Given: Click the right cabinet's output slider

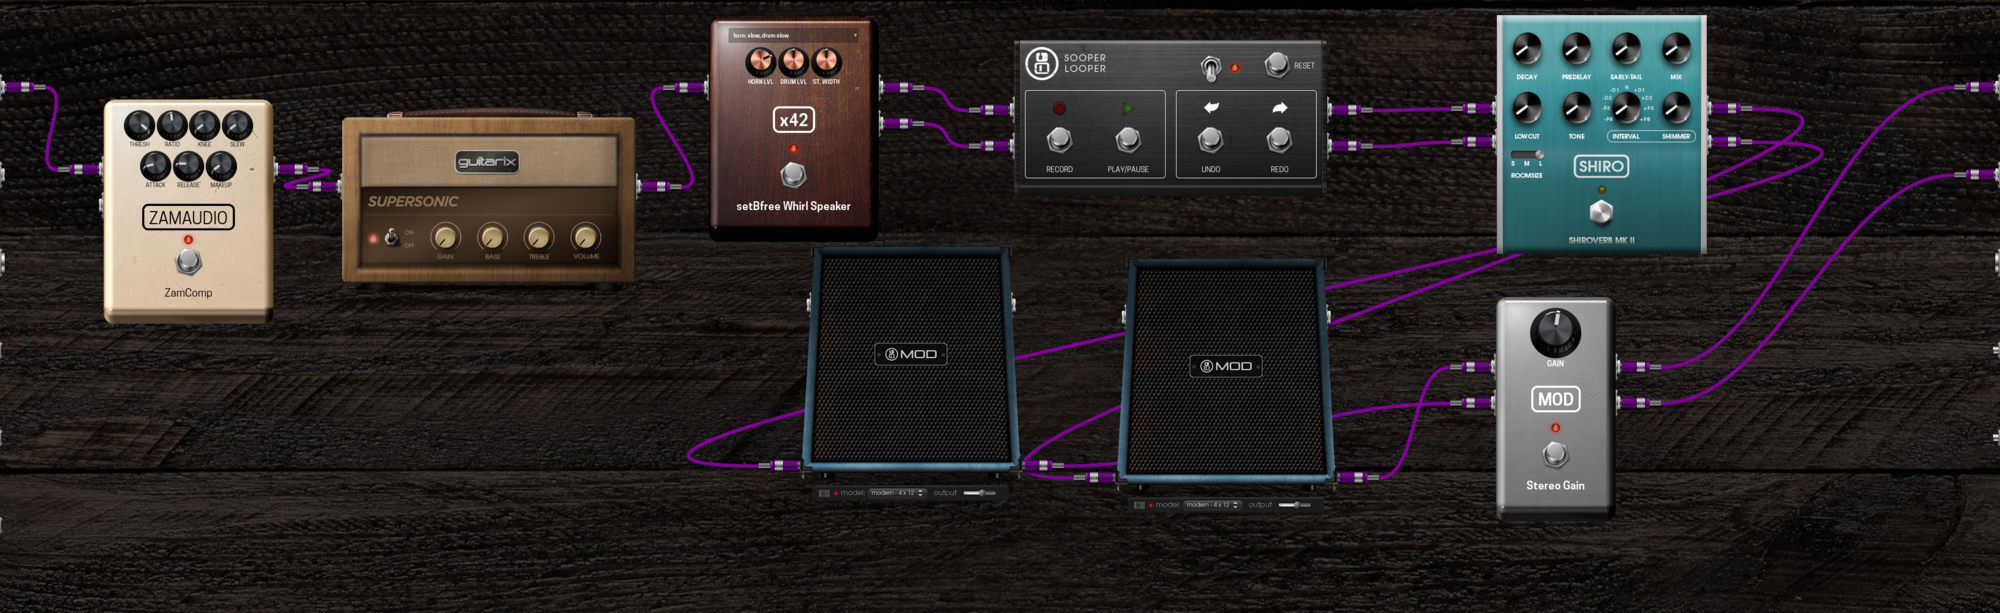Looking at the screenshot, I should (1295, 505).
